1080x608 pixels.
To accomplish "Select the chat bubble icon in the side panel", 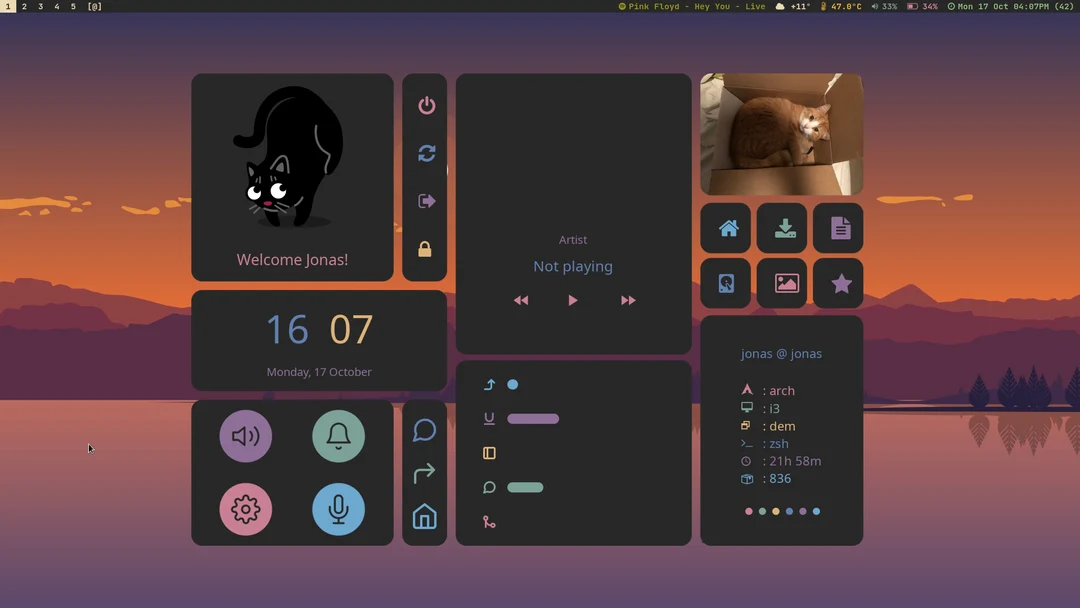I will (424, 430).
